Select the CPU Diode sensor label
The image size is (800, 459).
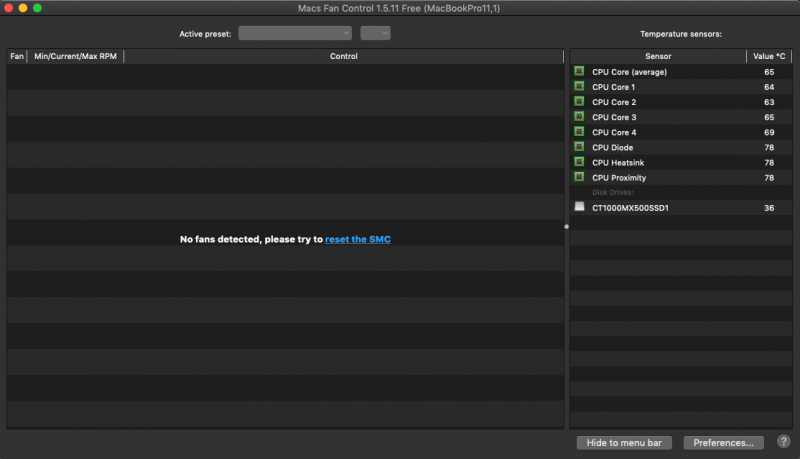tap(612, 147)
